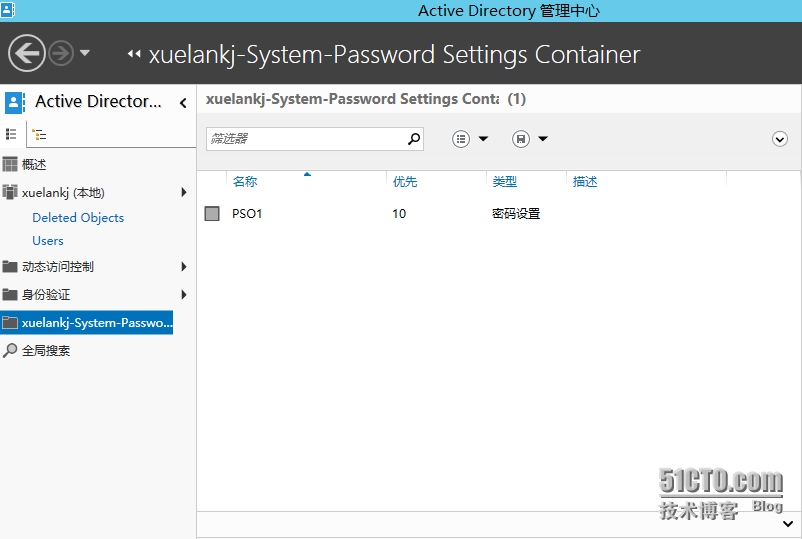Click the xuelankj domain server icon

click(10, 192)
